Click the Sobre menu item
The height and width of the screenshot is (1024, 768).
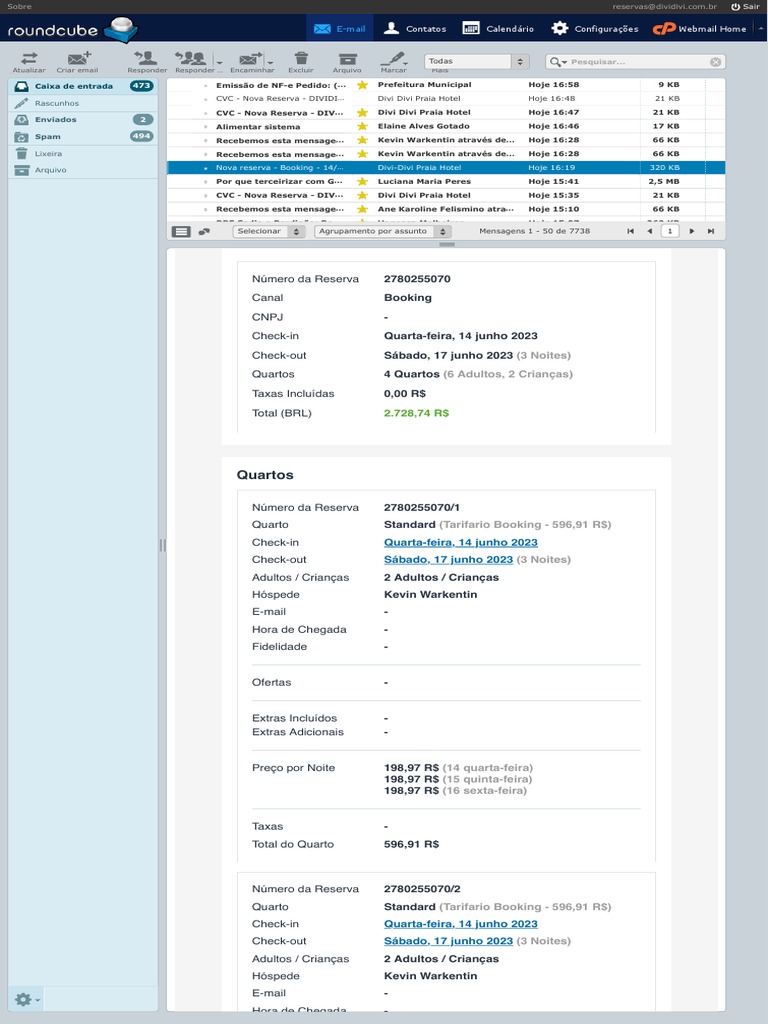coord(19,7)
